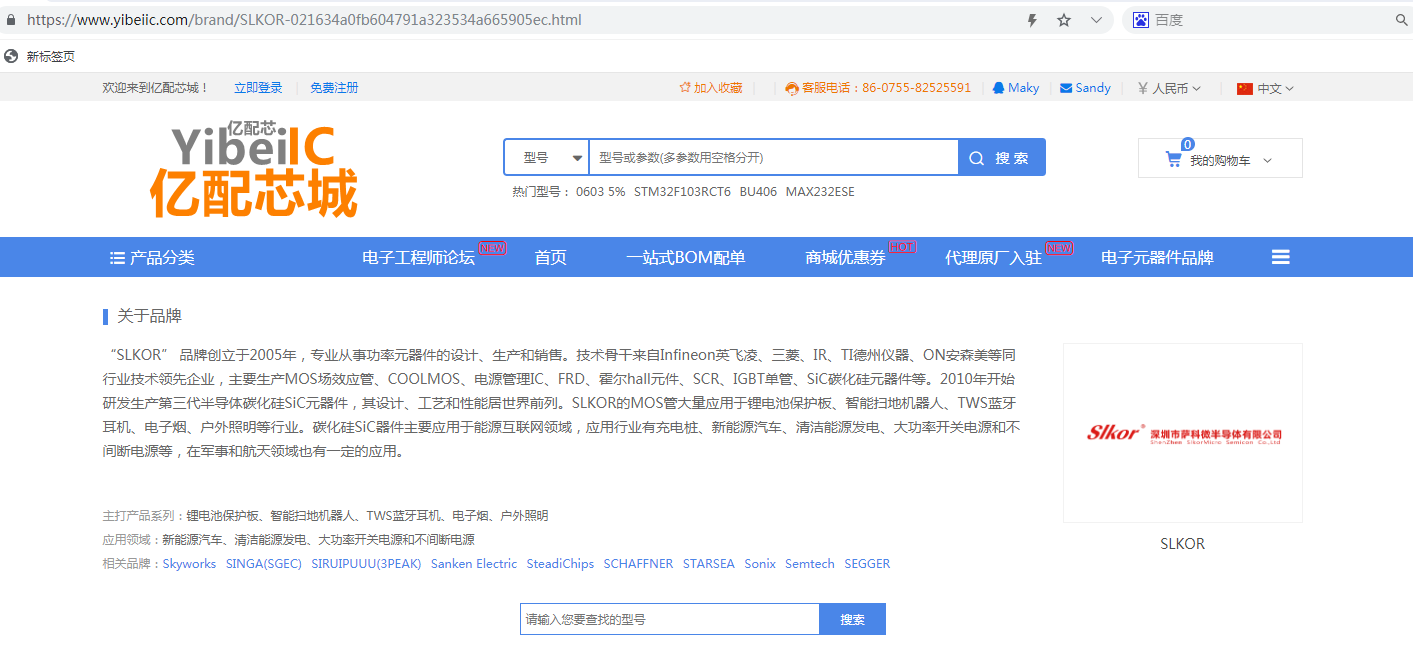The height and width of the screenshot is (658, 1413).
Task: Click the SLKOR brand logo image
Action: 1182,433
